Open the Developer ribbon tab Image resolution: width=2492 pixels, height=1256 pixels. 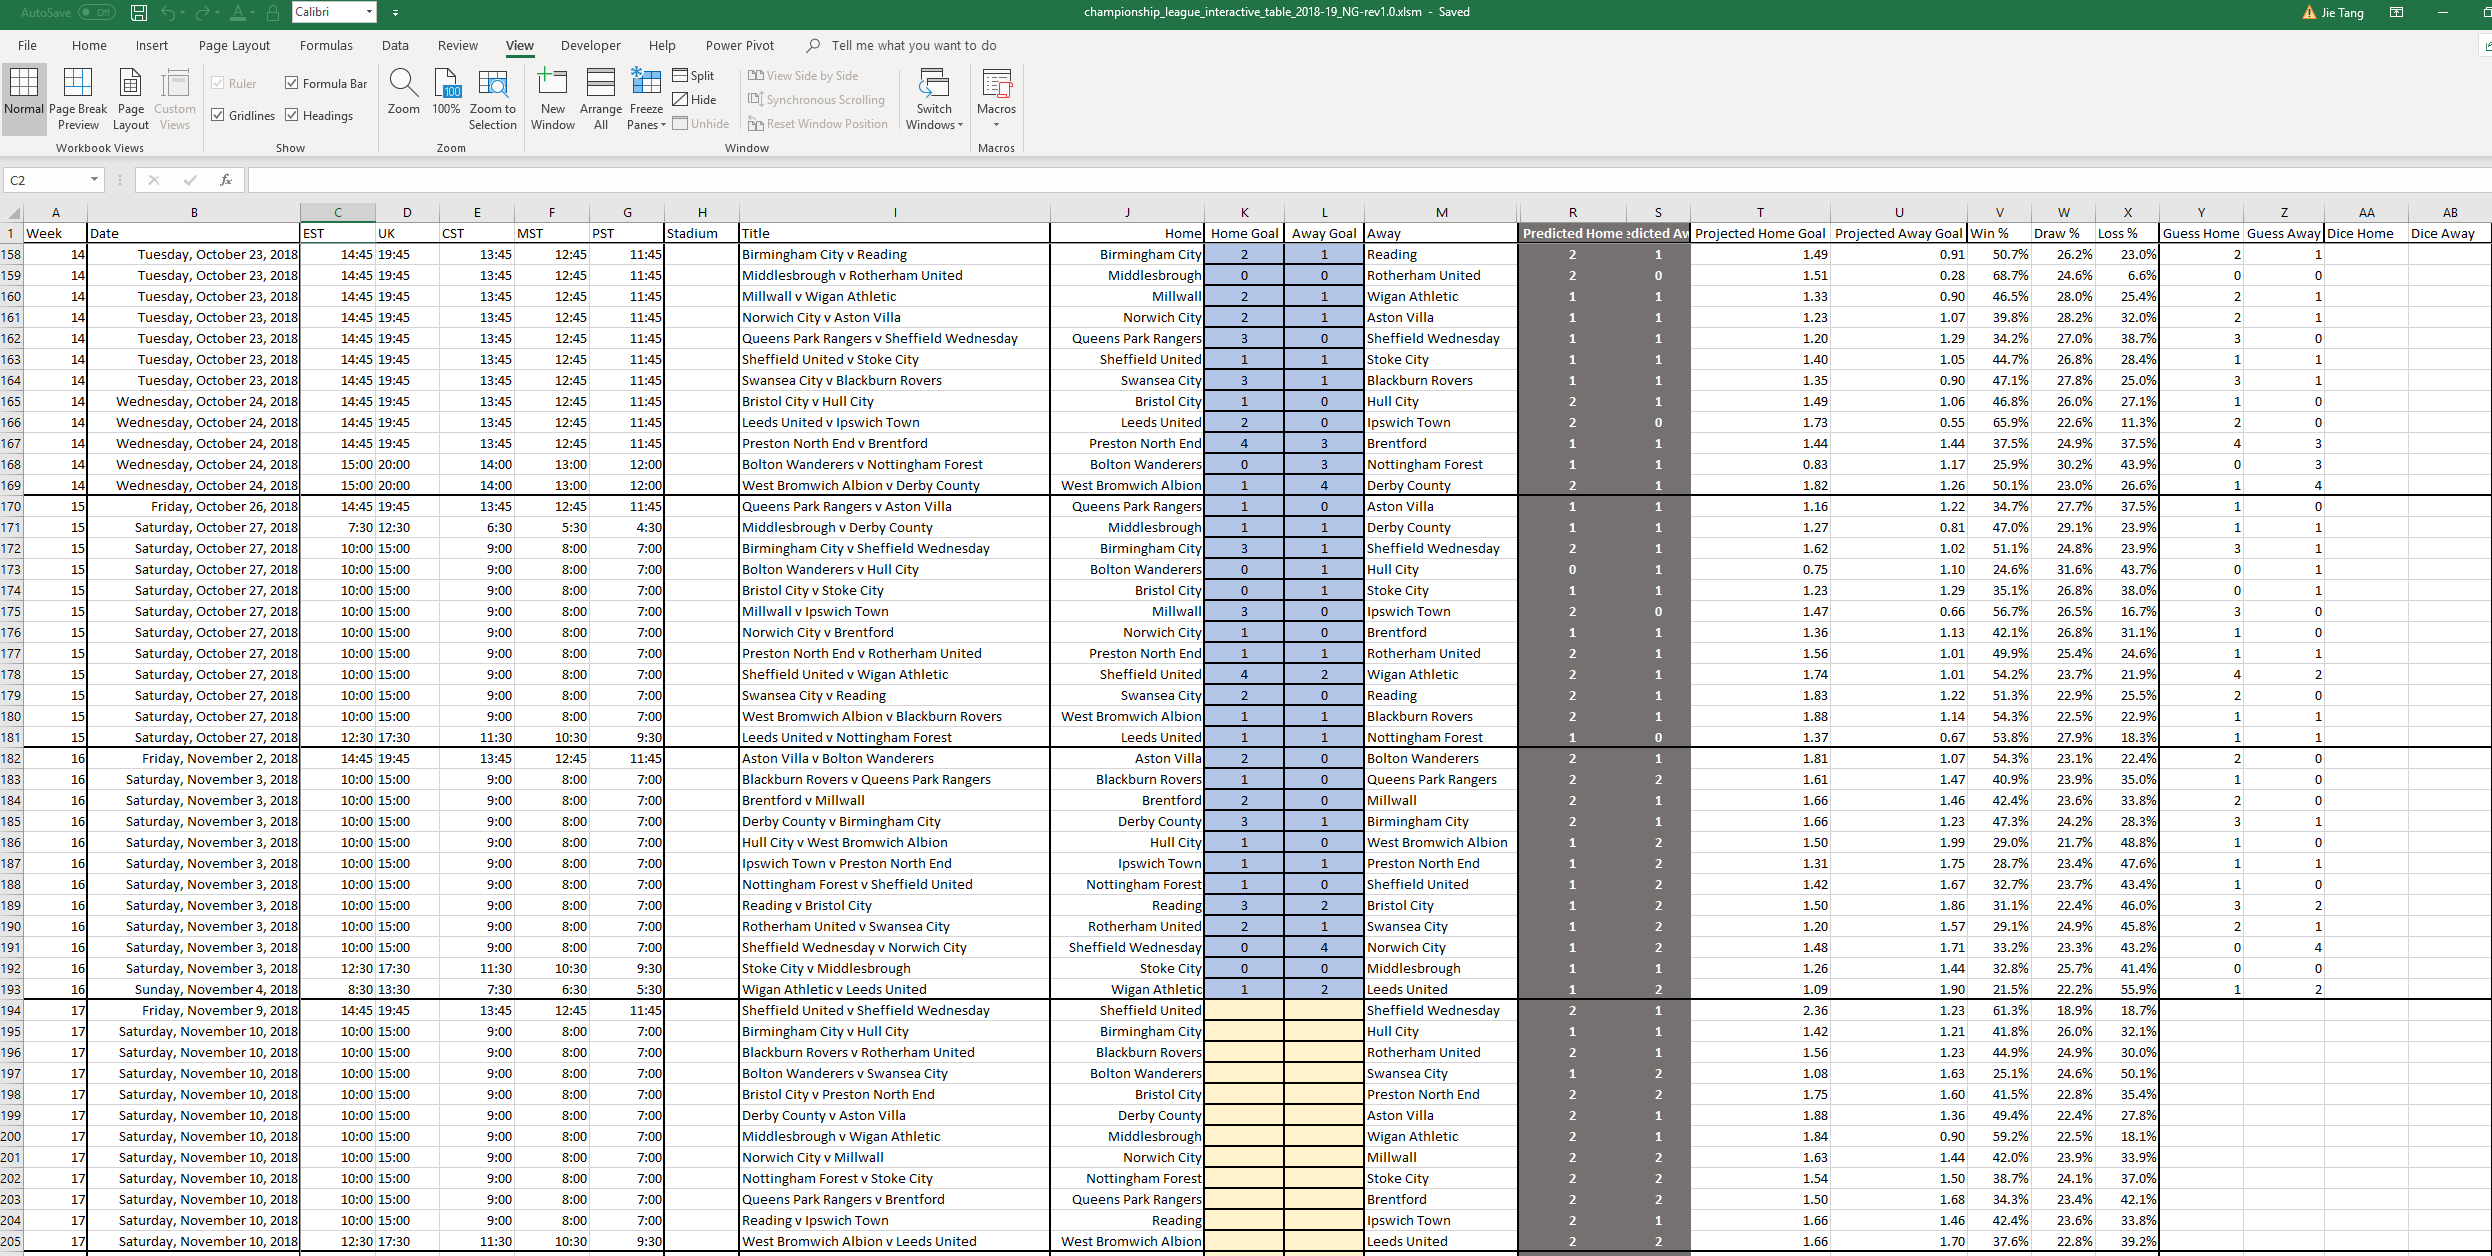coord(586,45)
